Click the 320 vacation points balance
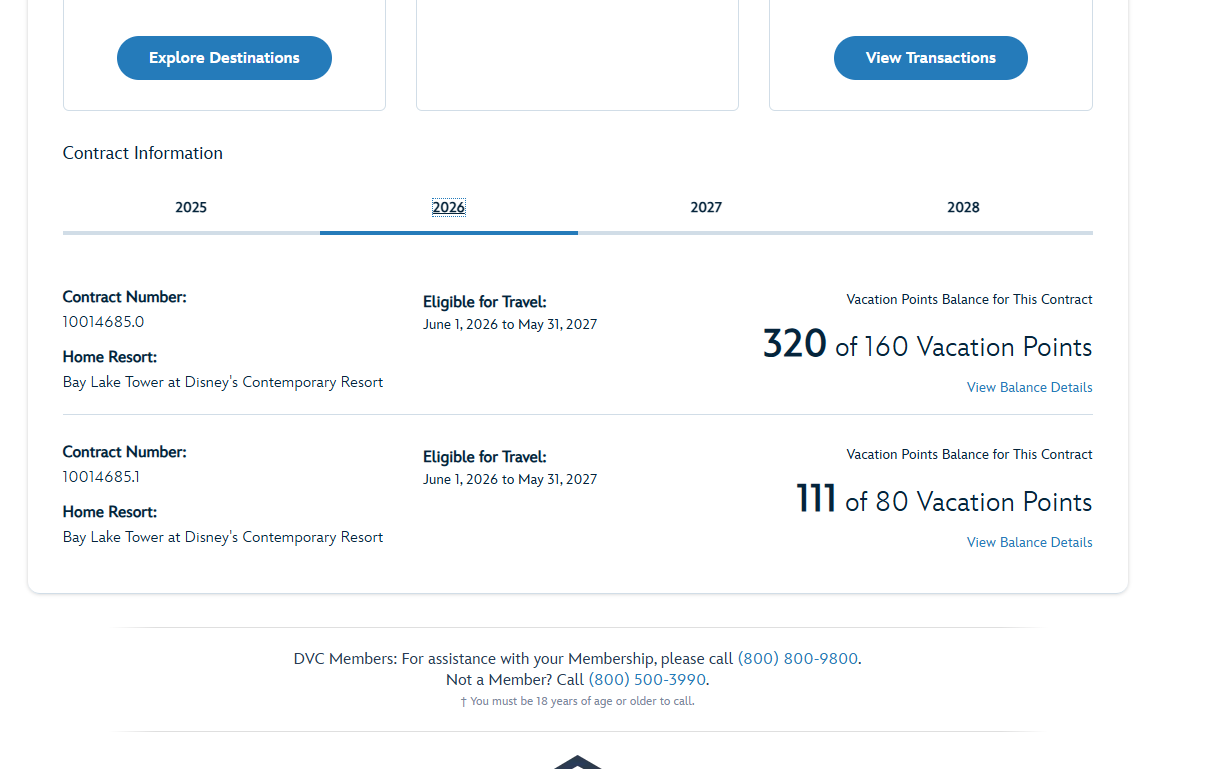 click(794, 345)
